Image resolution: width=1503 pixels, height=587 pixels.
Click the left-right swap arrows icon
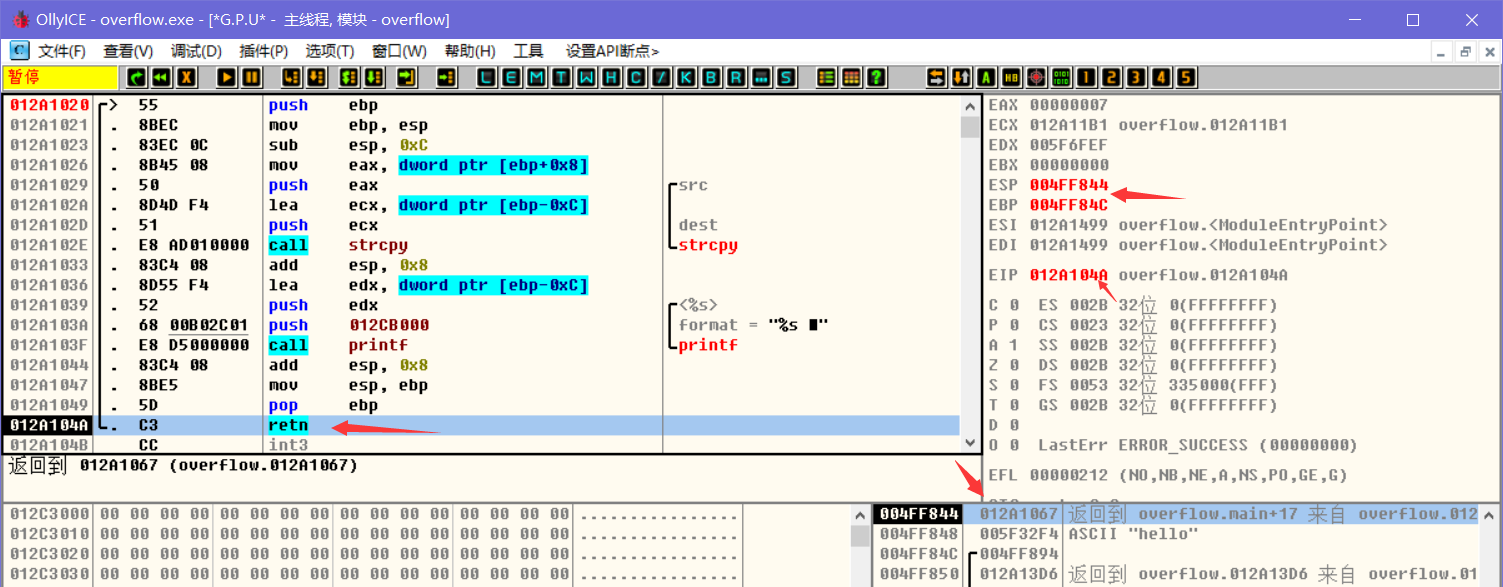(x=937, y=77)
